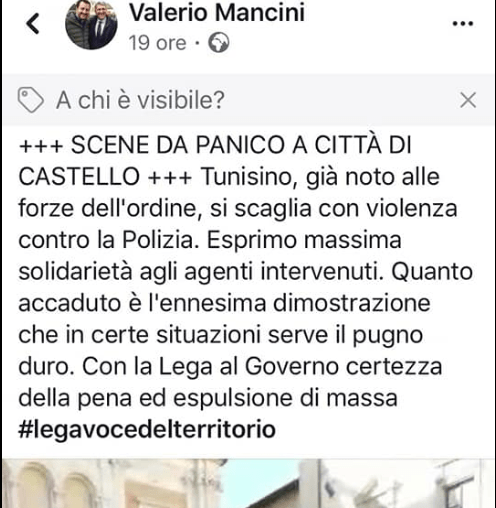The image size is (496, 508).
Task: Open the Valerio Mancini profile name link
Action: pyautogui.click(x=217, y=12)
